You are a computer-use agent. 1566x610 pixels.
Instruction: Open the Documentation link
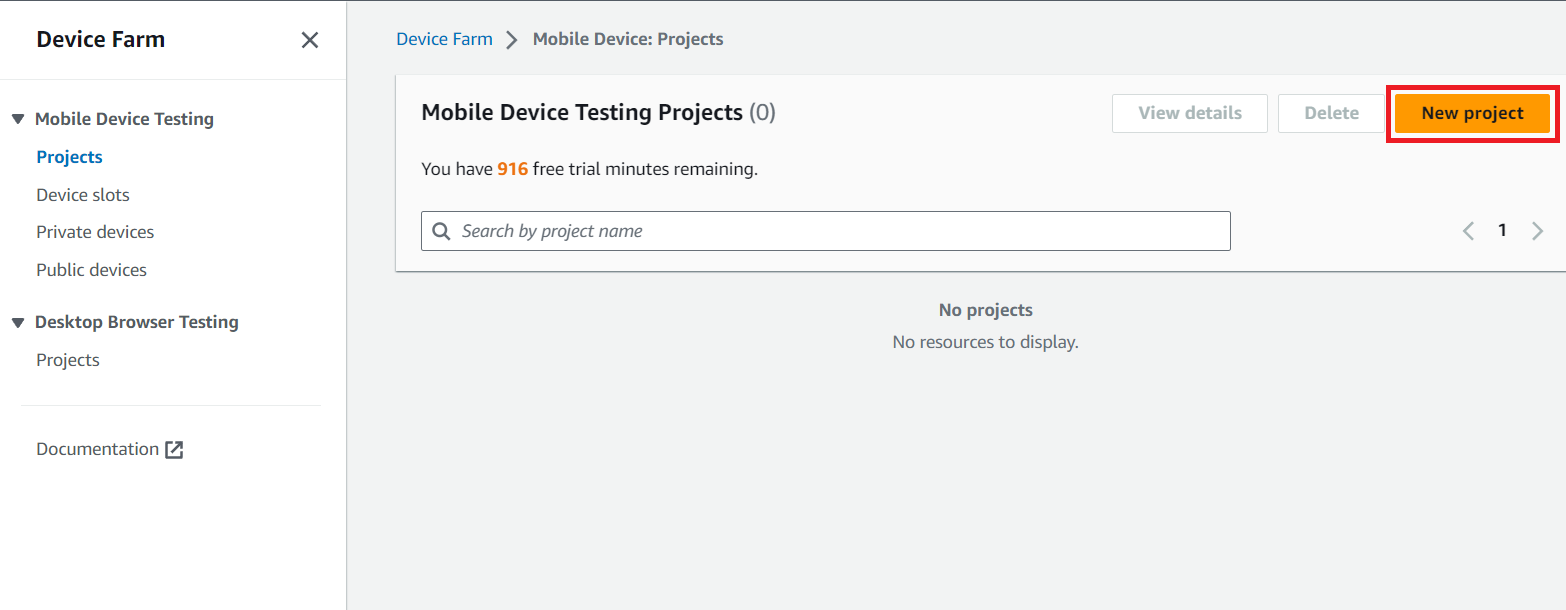[x=97, y=449]
